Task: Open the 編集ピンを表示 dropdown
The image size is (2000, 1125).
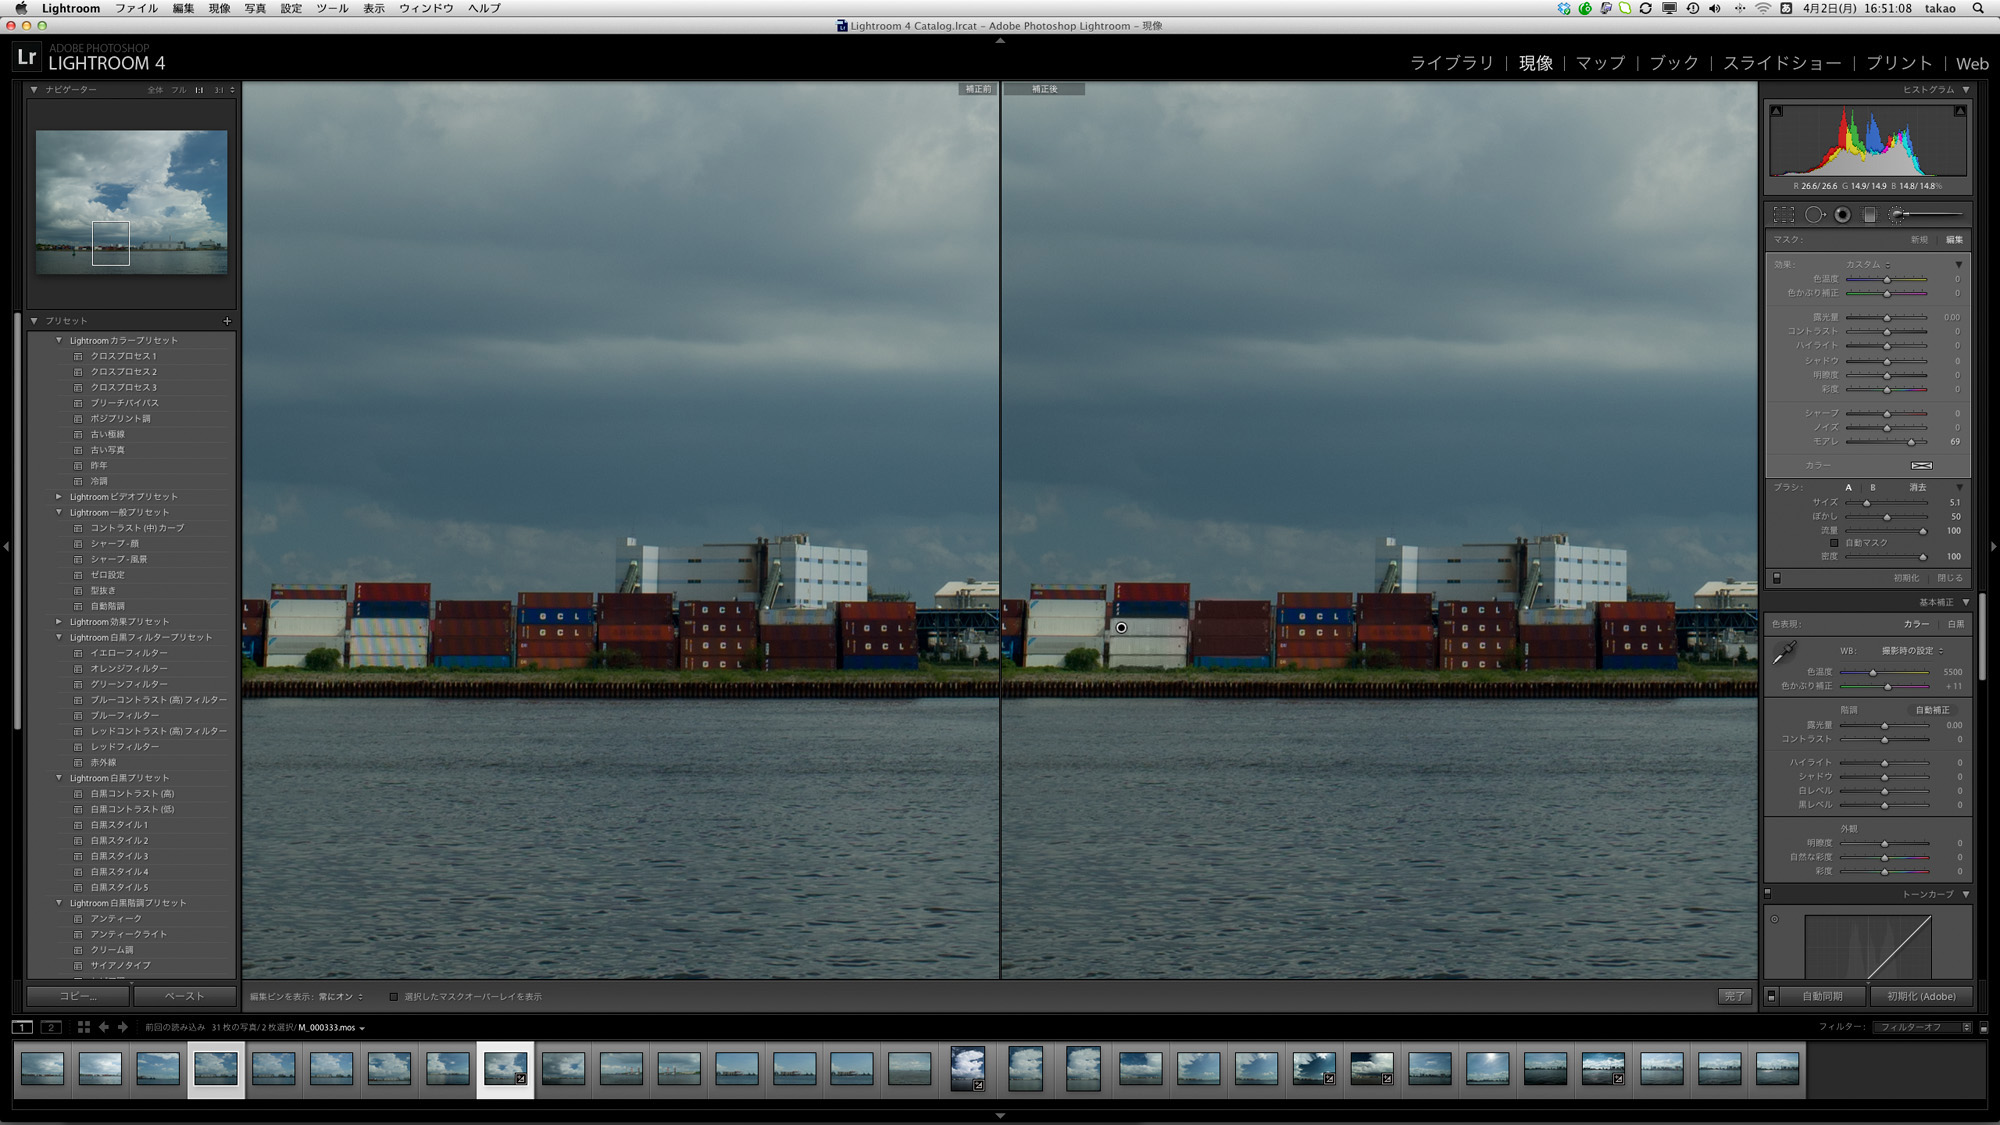Action: pos(340,997)
